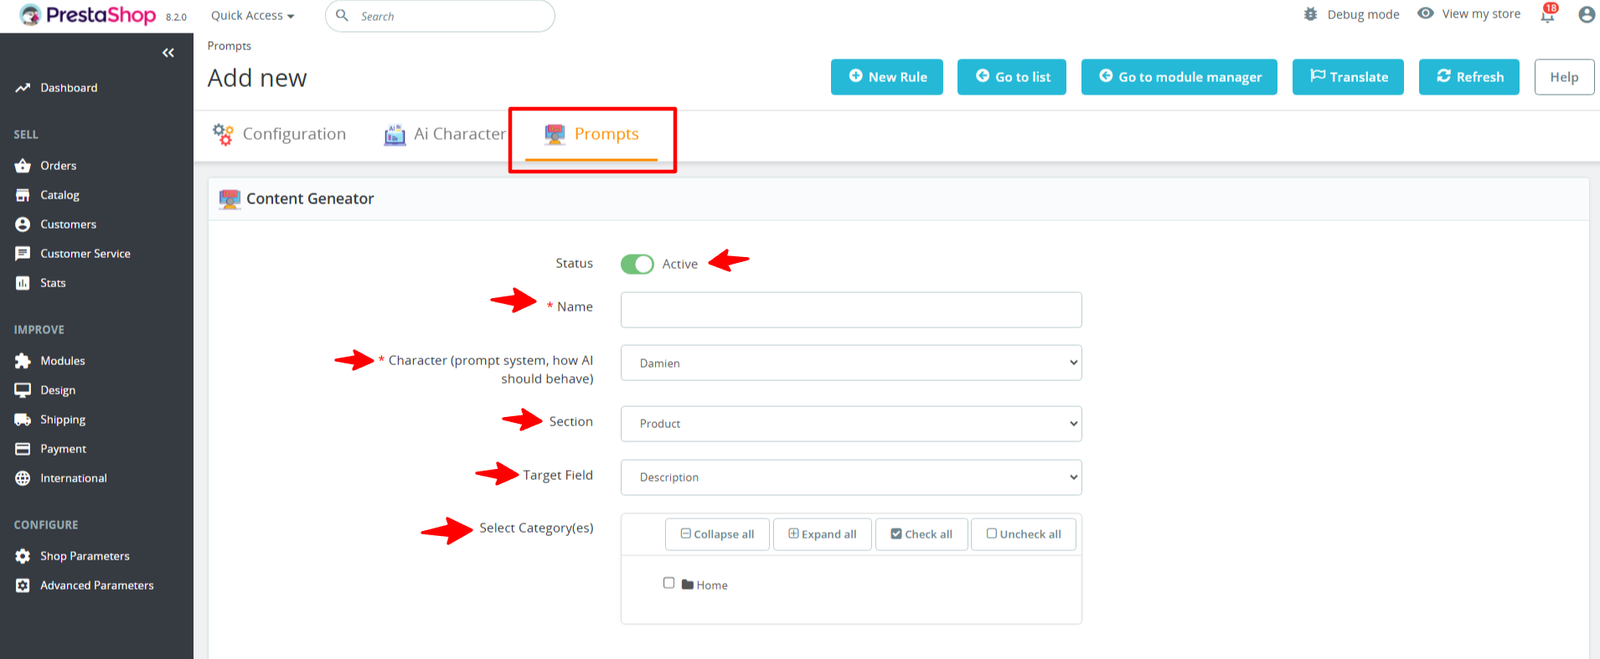Viewport: 1600px width, 659px height.
Task: Click the notifications bell icon
Action: pos(1546,17)
